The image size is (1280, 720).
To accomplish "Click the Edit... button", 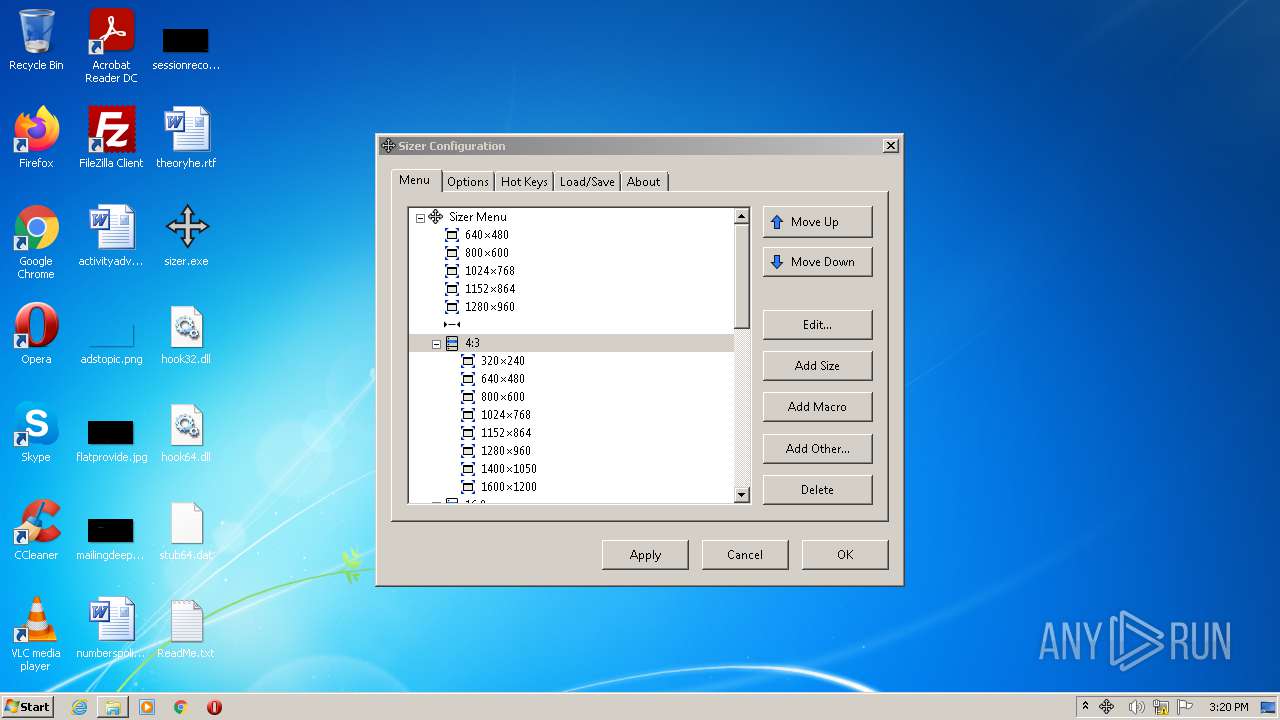I will (x=817, y=325).
